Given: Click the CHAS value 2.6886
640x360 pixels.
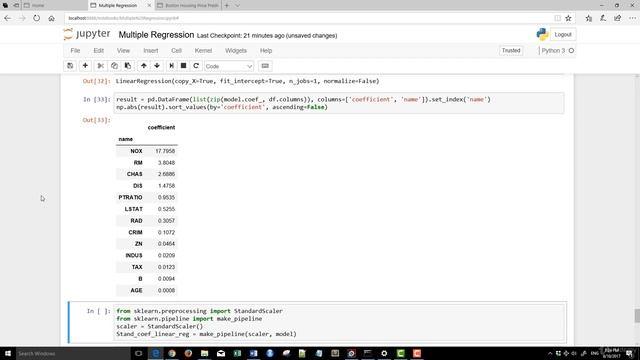Looking at the screenshot, I should coord(166,174).
